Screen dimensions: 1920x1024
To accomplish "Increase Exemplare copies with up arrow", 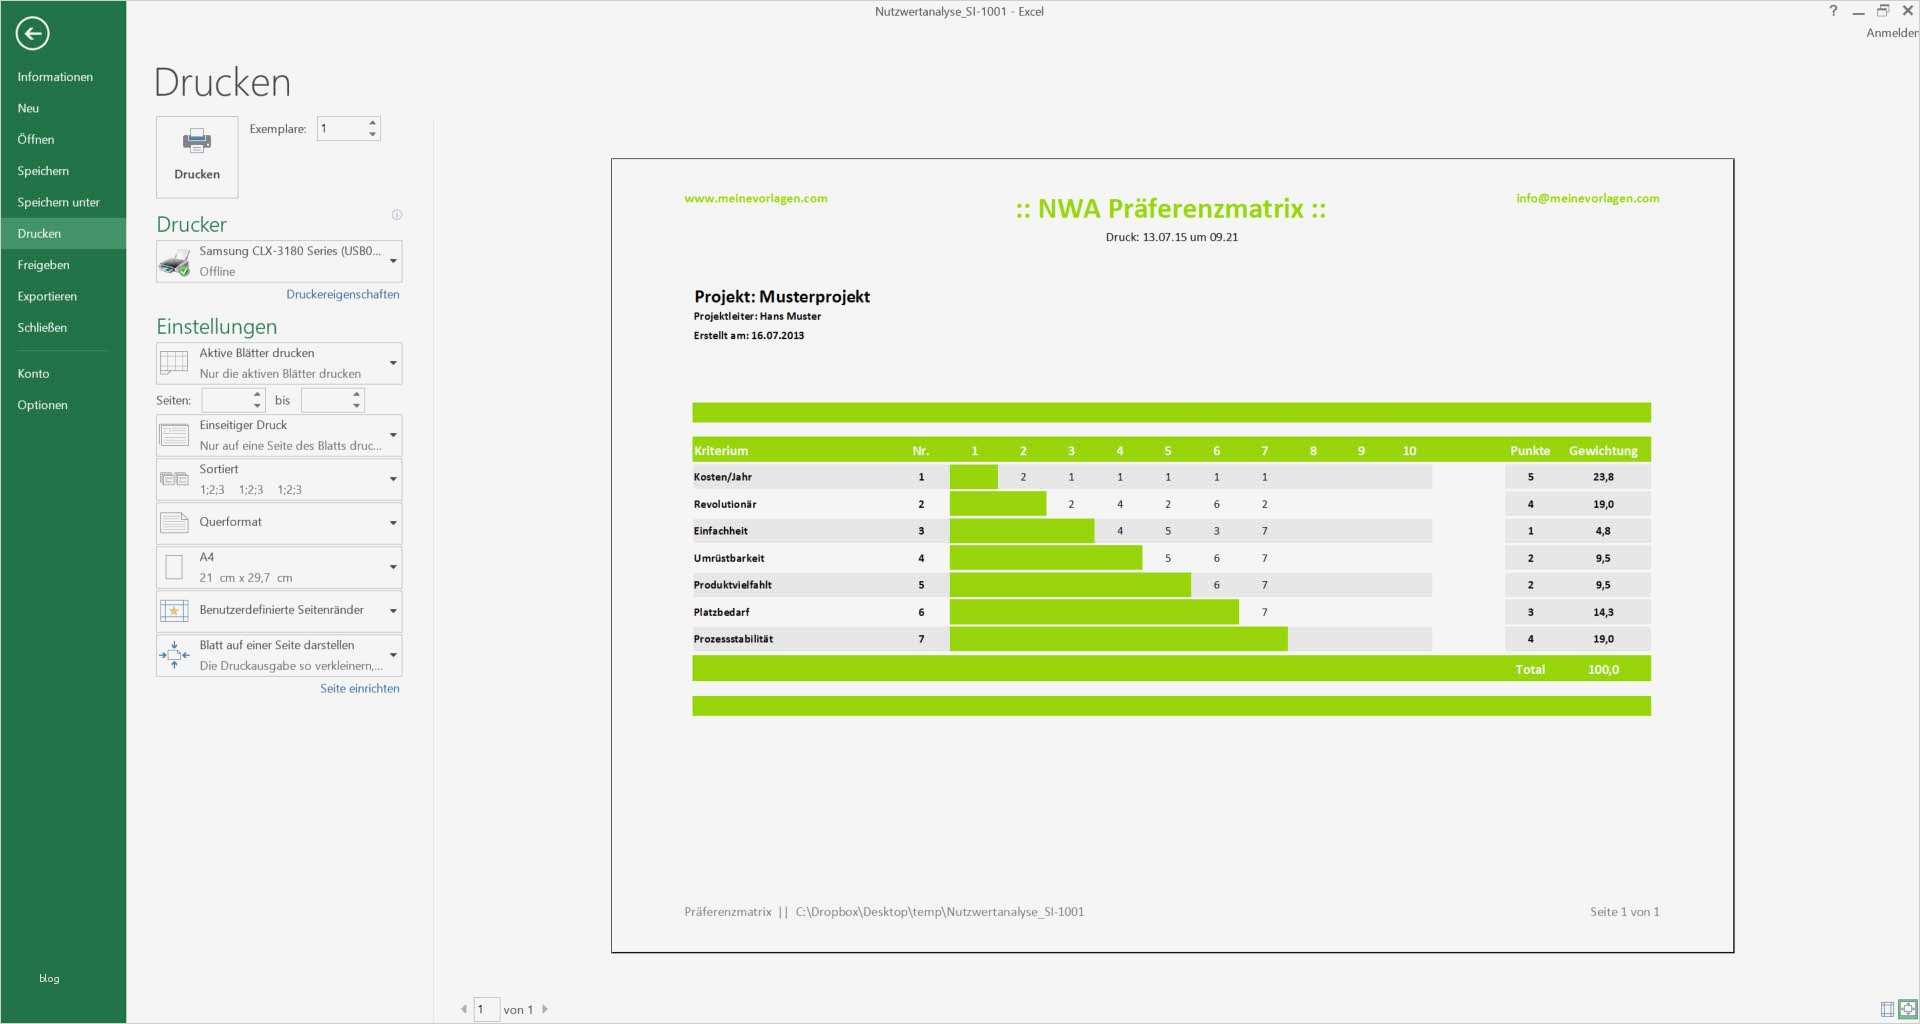I will (x=373, y=123).
